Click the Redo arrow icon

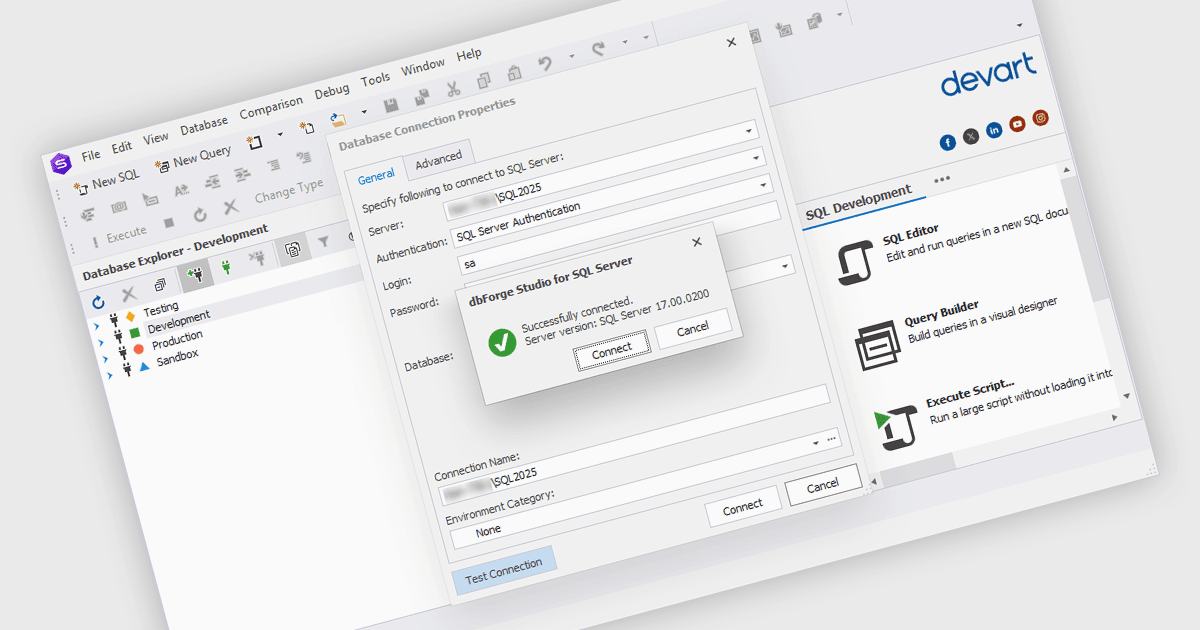click(x=599, y=49)
